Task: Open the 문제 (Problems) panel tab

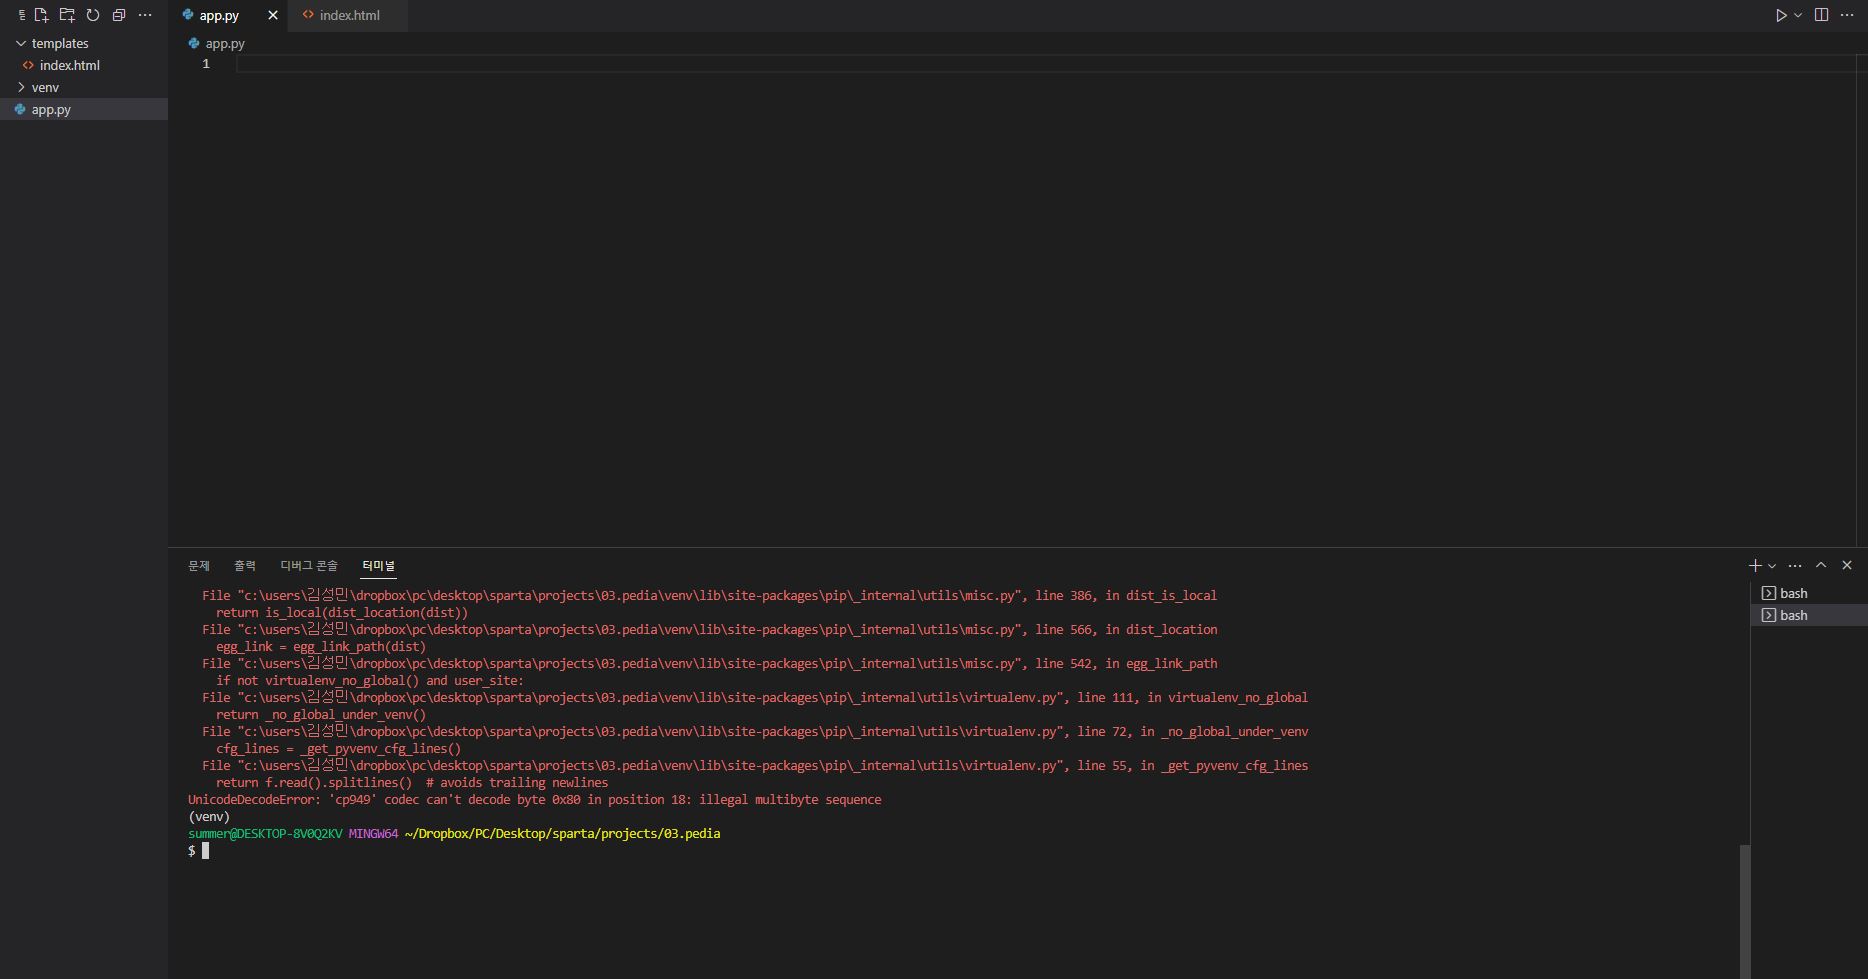Action: coord(199,565)
